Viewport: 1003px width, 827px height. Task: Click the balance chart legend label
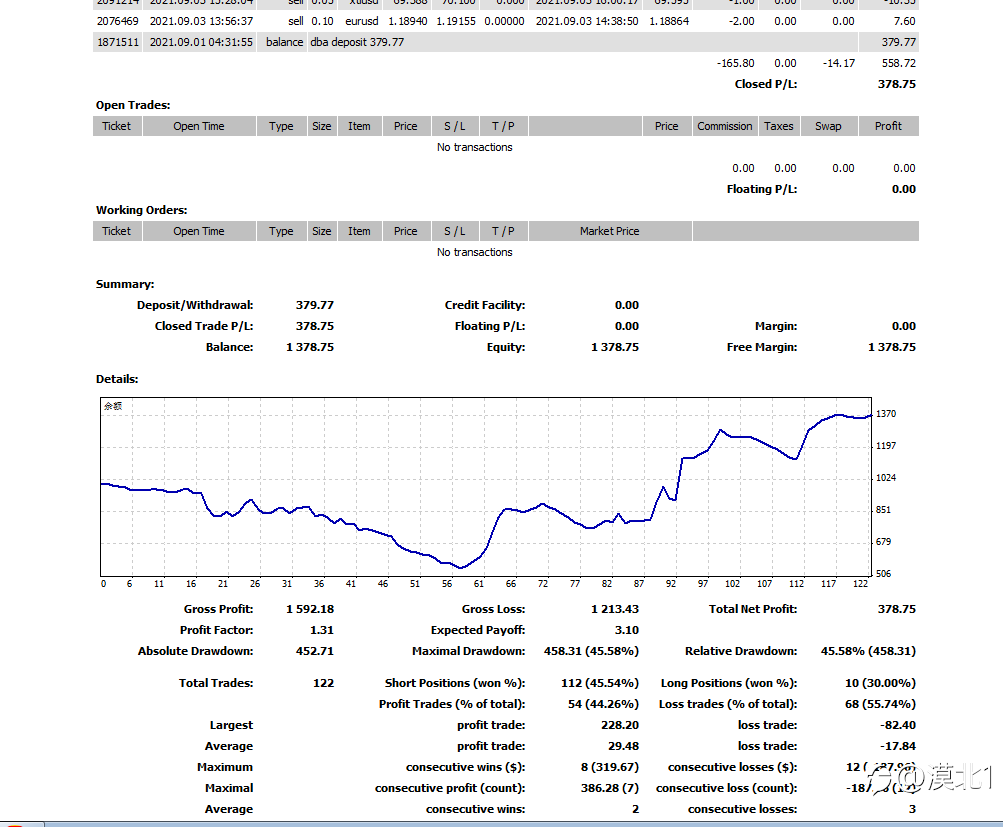pos(113,406)
